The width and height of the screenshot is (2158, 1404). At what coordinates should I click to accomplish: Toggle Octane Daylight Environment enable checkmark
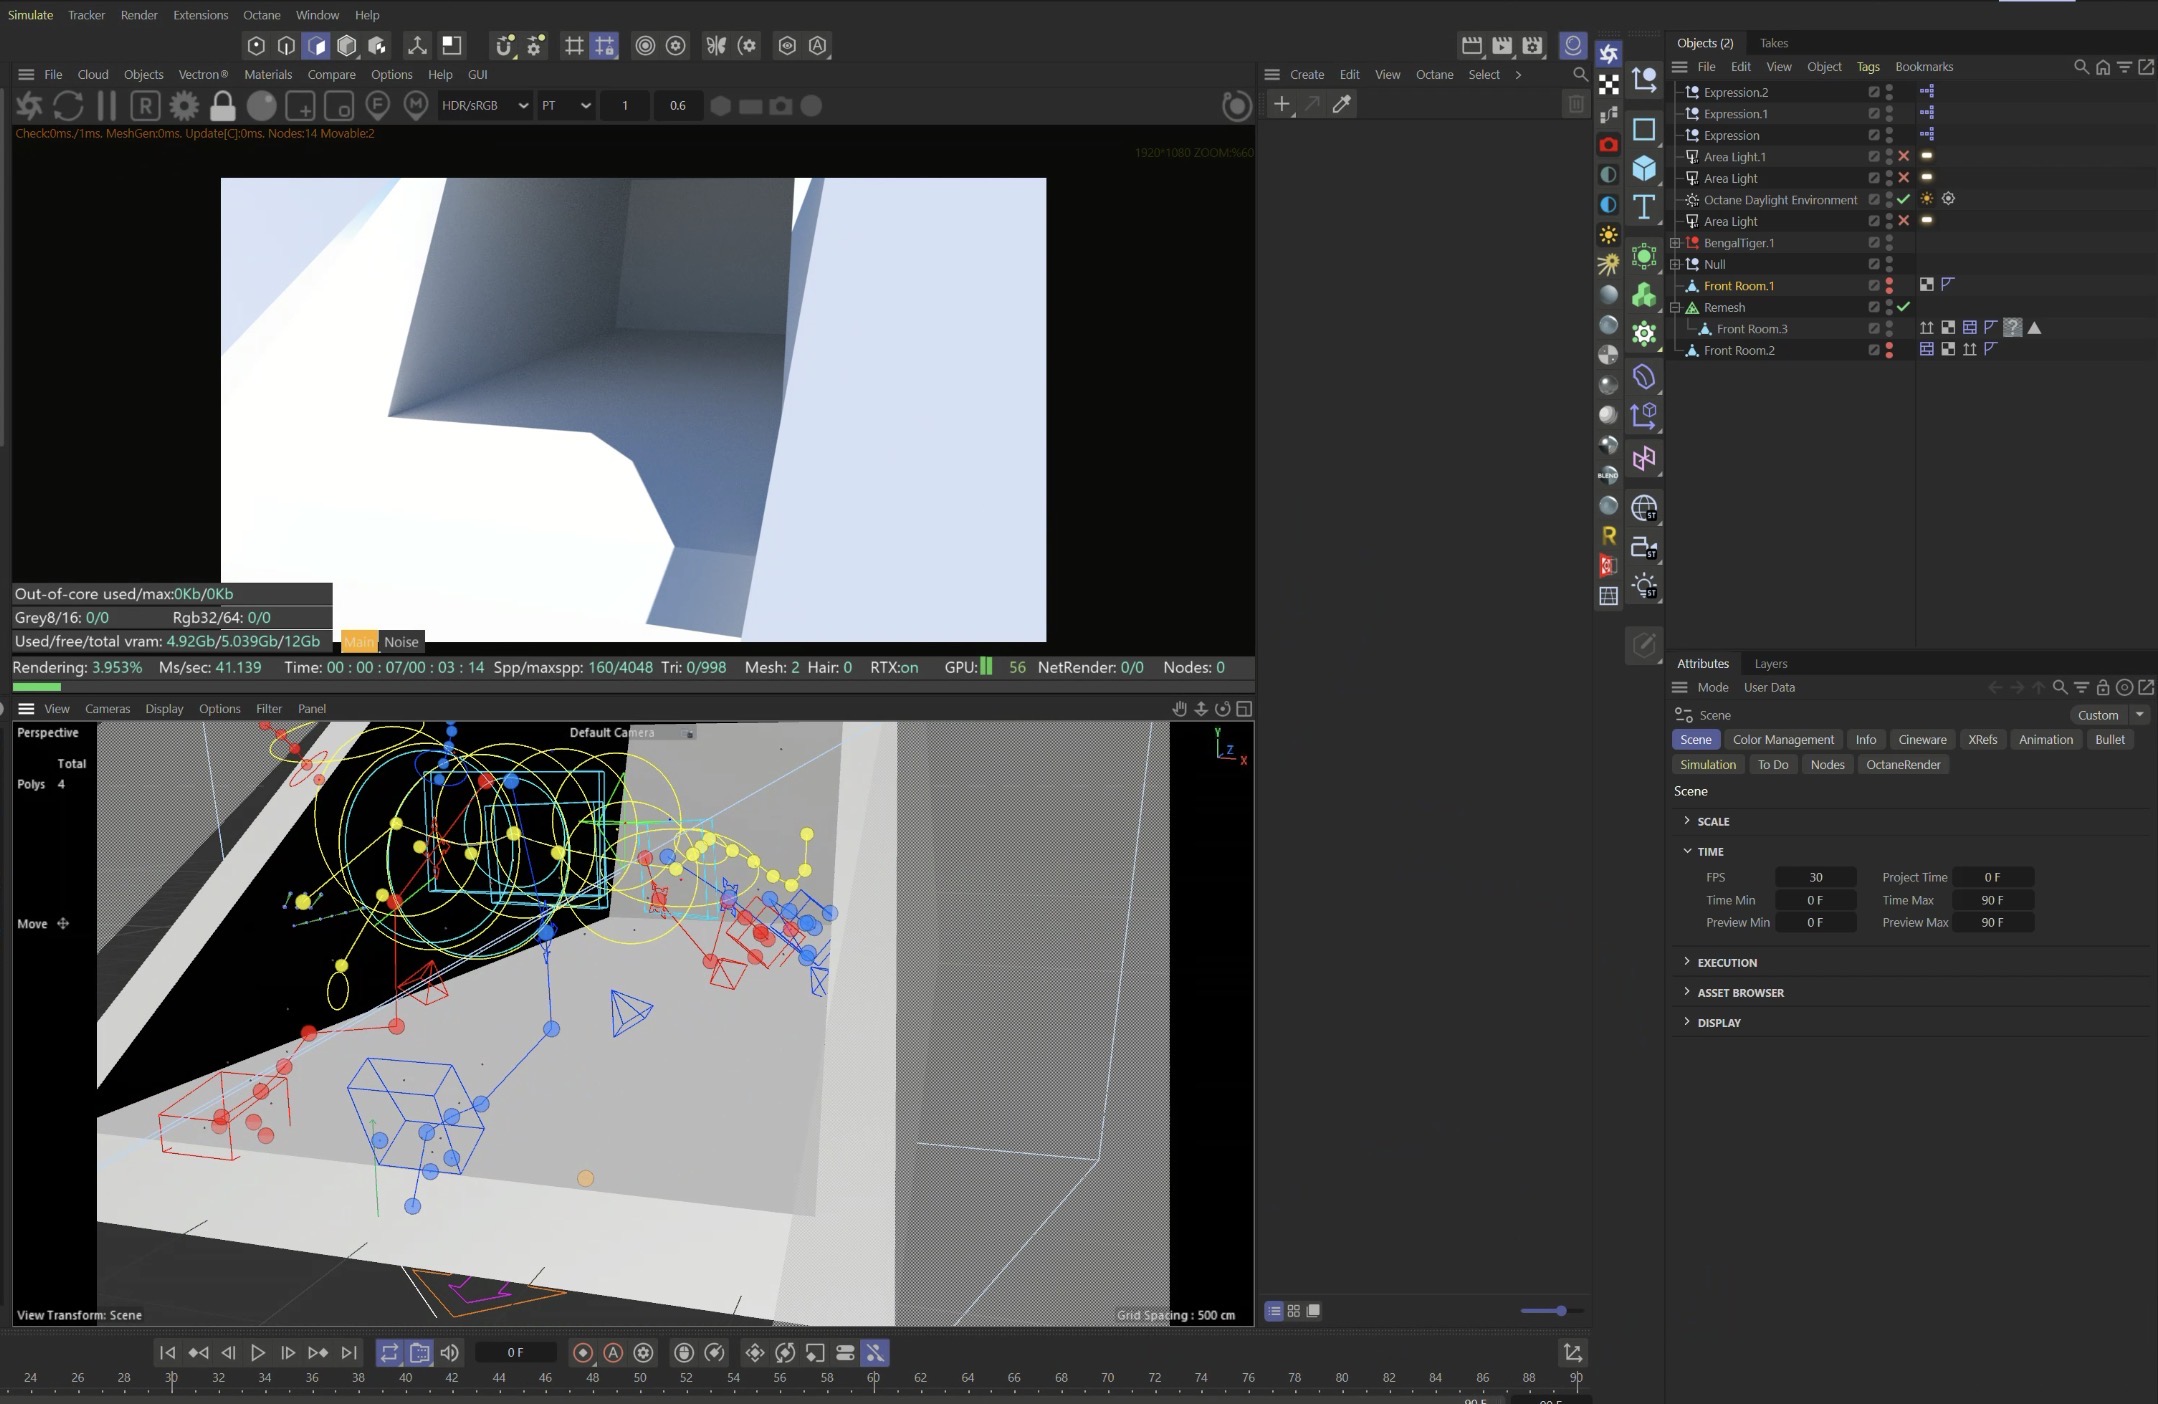pyautogui.click(x=1904, y=199)
